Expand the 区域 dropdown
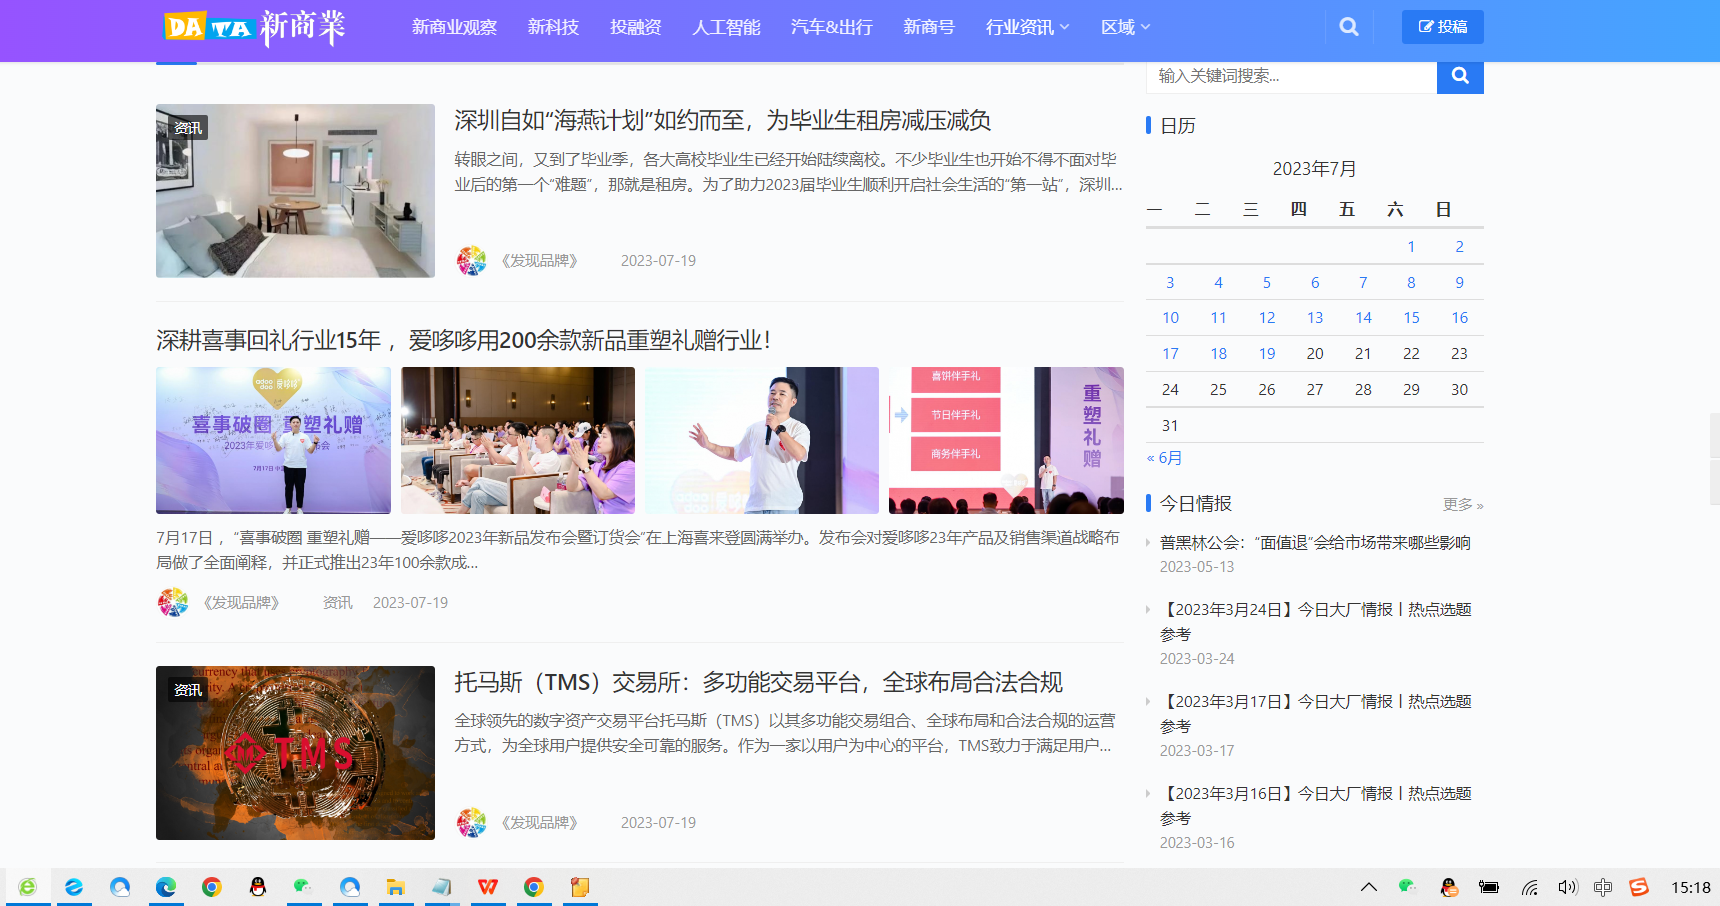Screen dimensions: 1720x906 point(1125,27)
